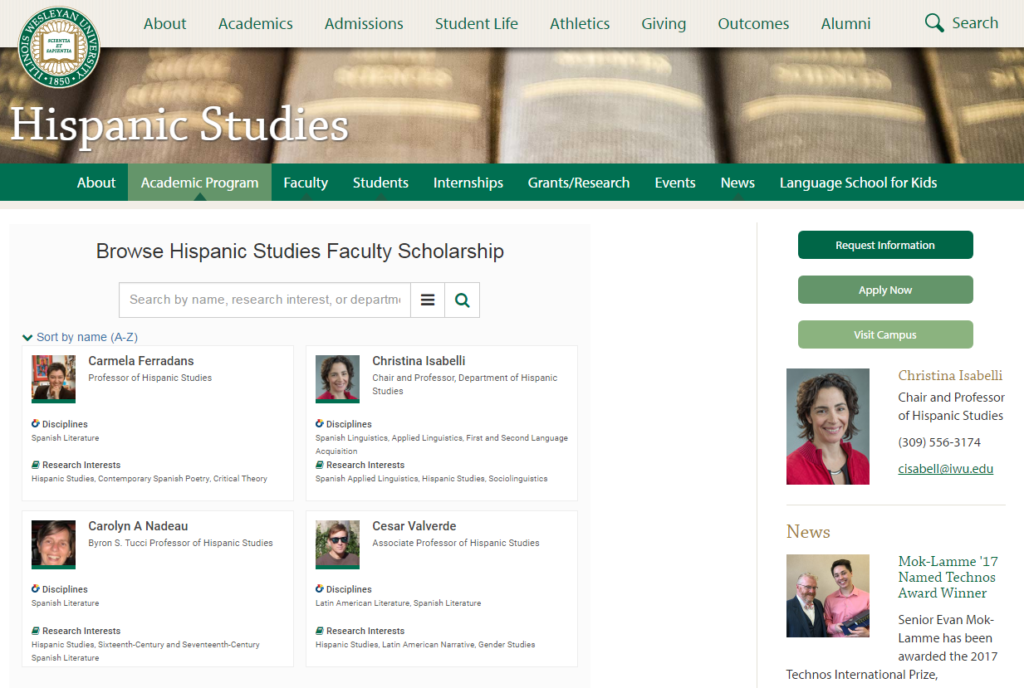Open the About item in top navigation
This screenshot has width=1024, height=688.
coord(165,23)
